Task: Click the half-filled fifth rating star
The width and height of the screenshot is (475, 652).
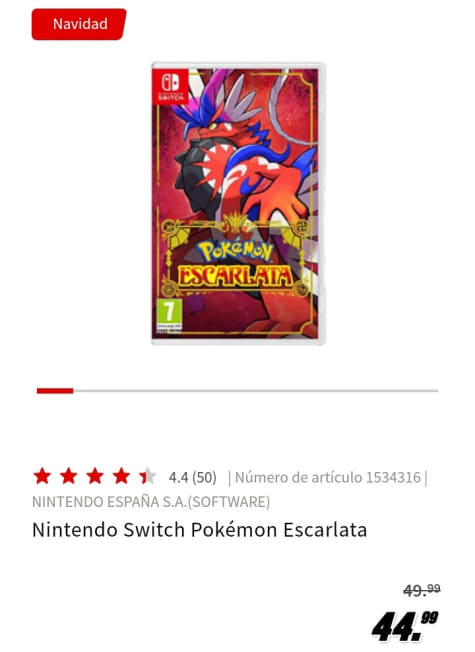Action: pyautogui.click(x=147, y=476)
